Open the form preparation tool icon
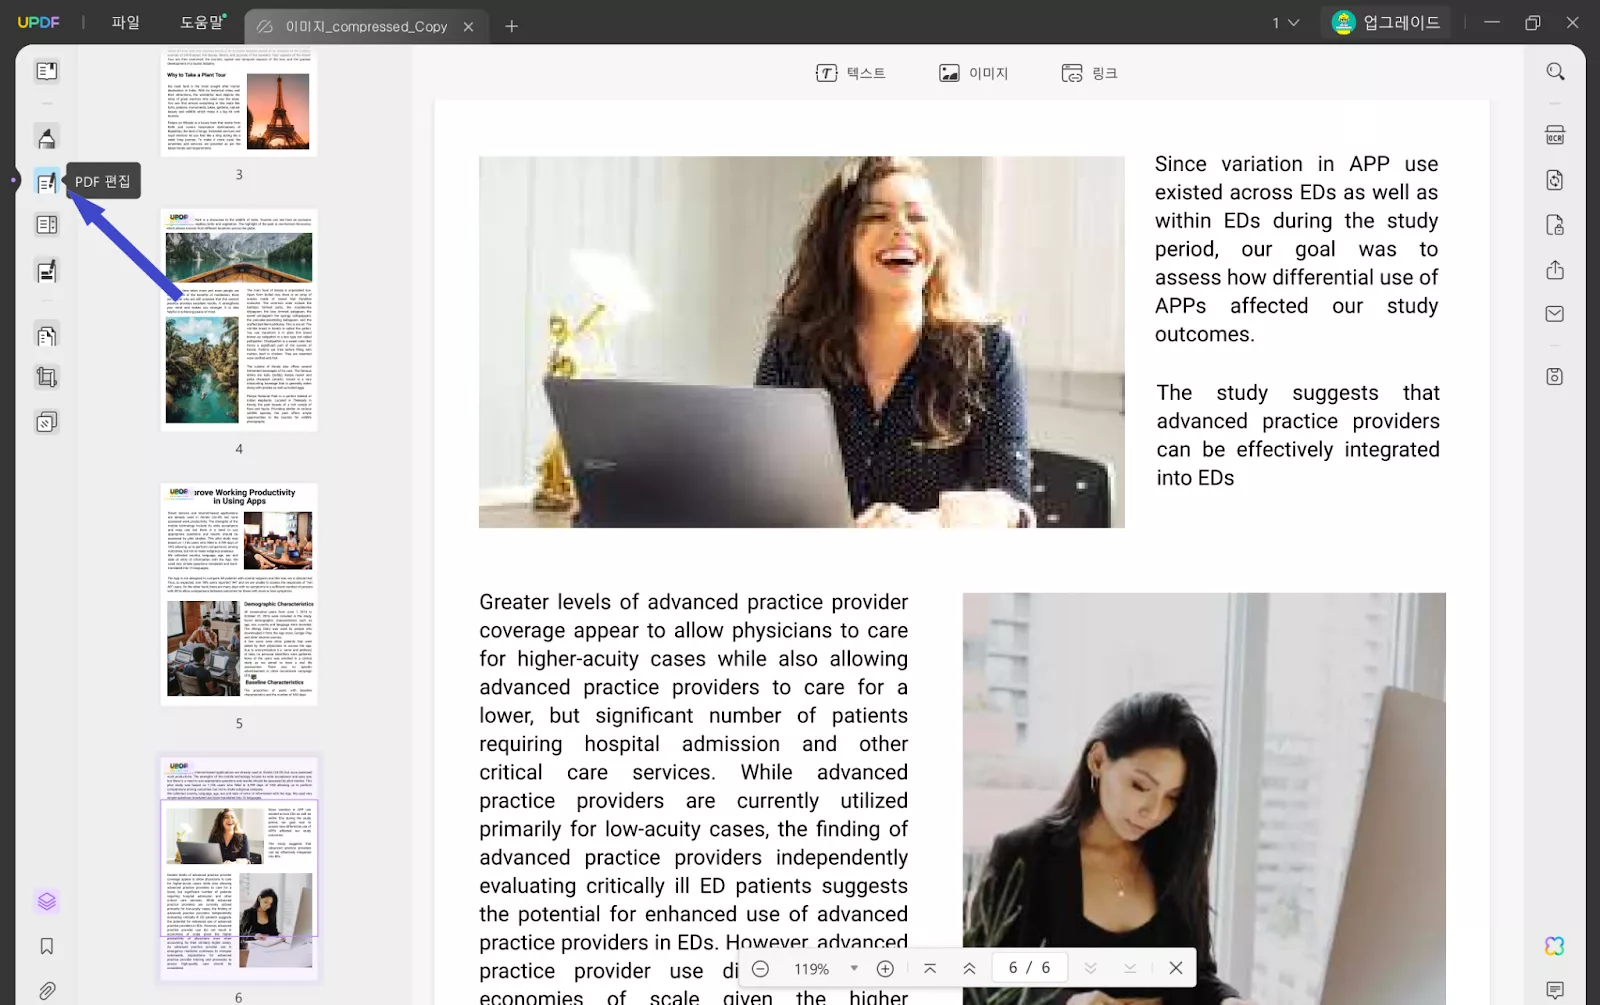This screenshot has height=1005, width=1600. [47, 225]
